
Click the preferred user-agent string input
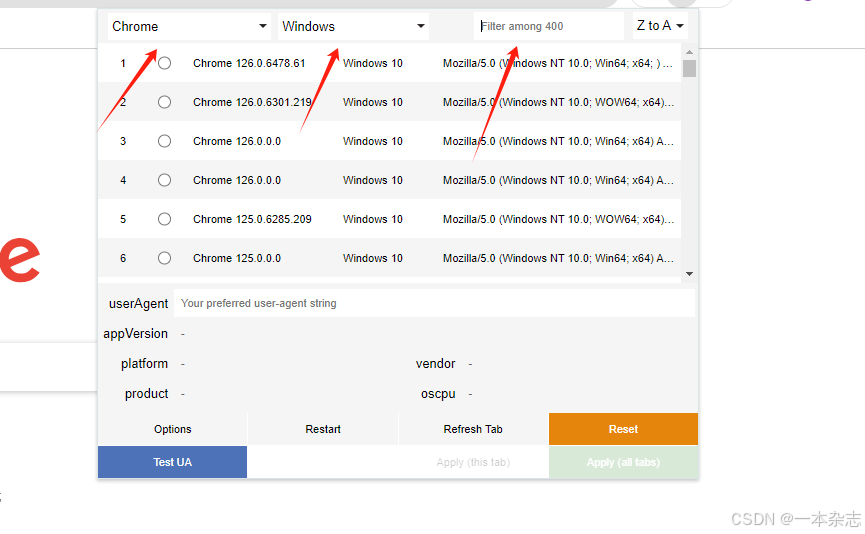[434, 303]
